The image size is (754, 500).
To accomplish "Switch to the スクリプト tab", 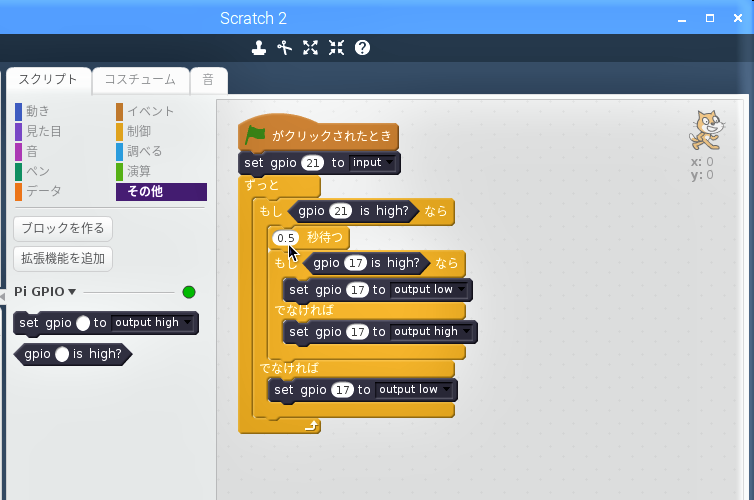I will 48,79.
